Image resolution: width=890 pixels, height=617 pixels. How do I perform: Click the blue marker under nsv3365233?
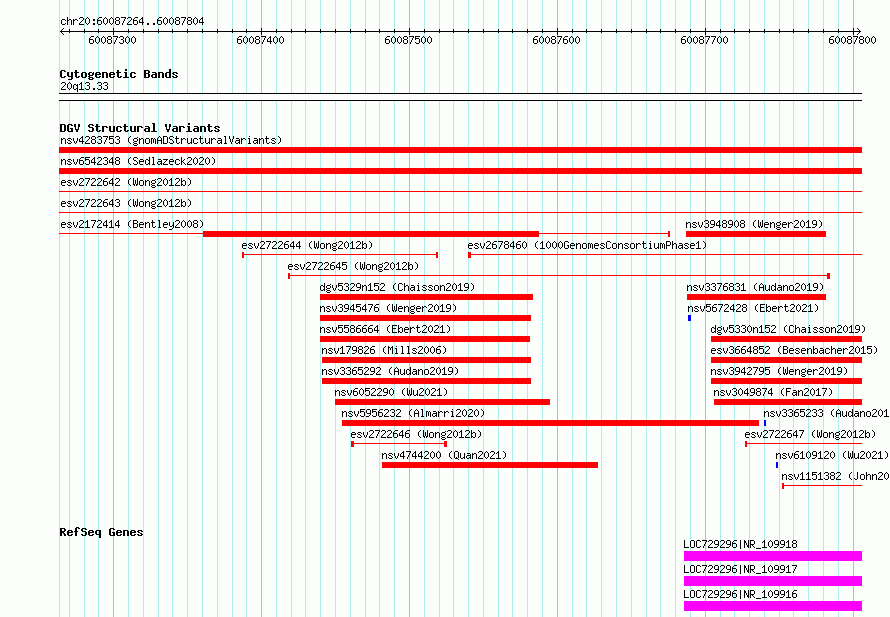point(765,423)
